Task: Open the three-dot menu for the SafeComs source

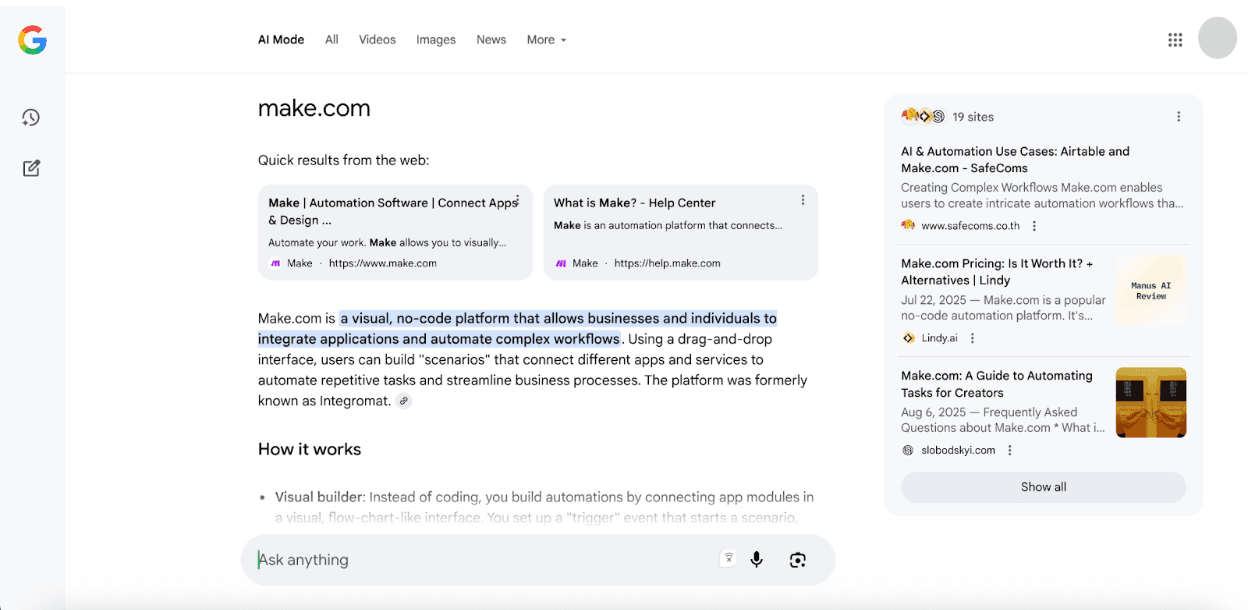Action: coord(1033,225)
